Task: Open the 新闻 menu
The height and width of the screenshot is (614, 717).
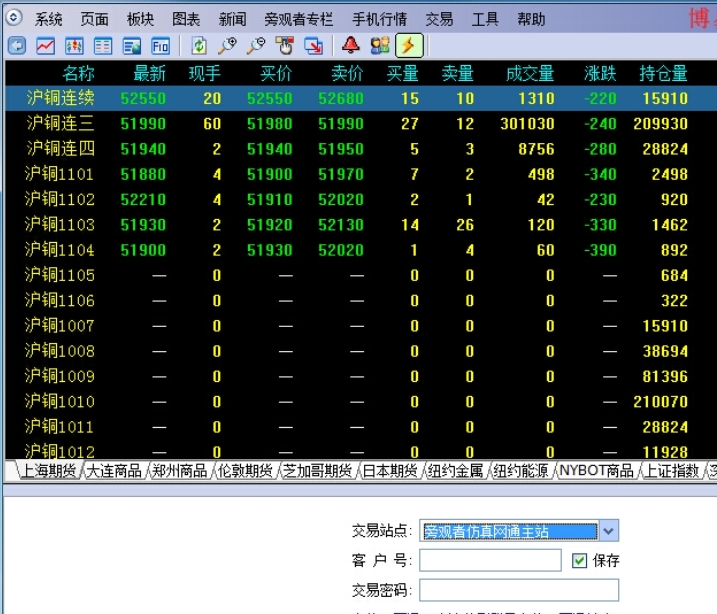Action: (x=232, y=19)
